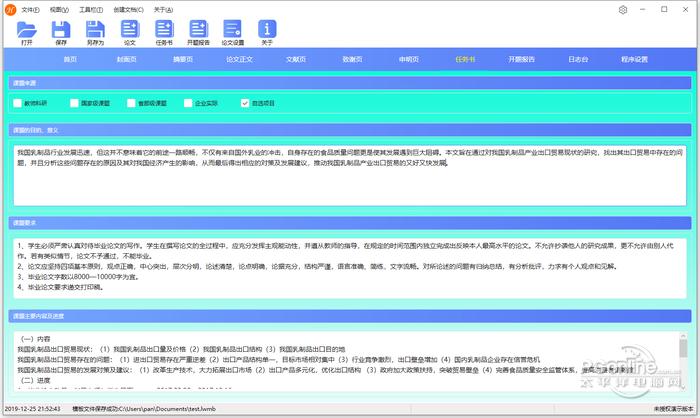Viewport: 700px width, 418px height.
Task: Switch to the 致谢页 tab
Action: click(352, 59)
